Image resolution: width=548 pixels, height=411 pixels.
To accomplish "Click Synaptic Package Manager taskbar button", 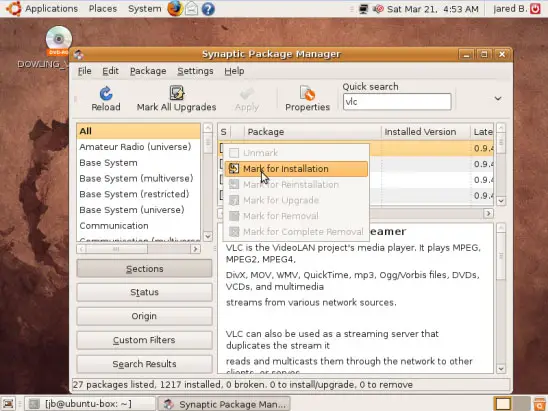I will [x=224, y=404].
